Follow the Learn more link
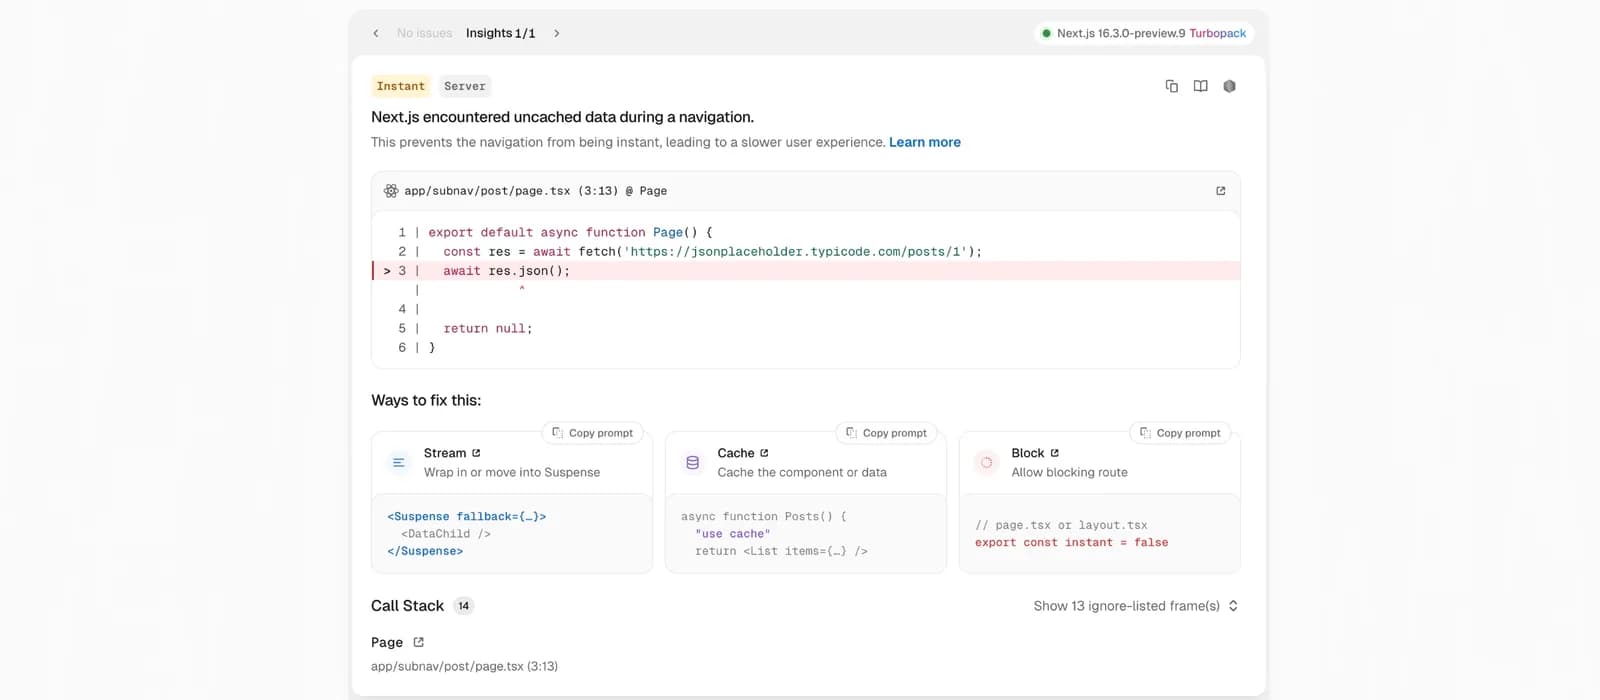The height and width of the screenshot is (700, 1600). pyautogui.click(x=925, y=142)
